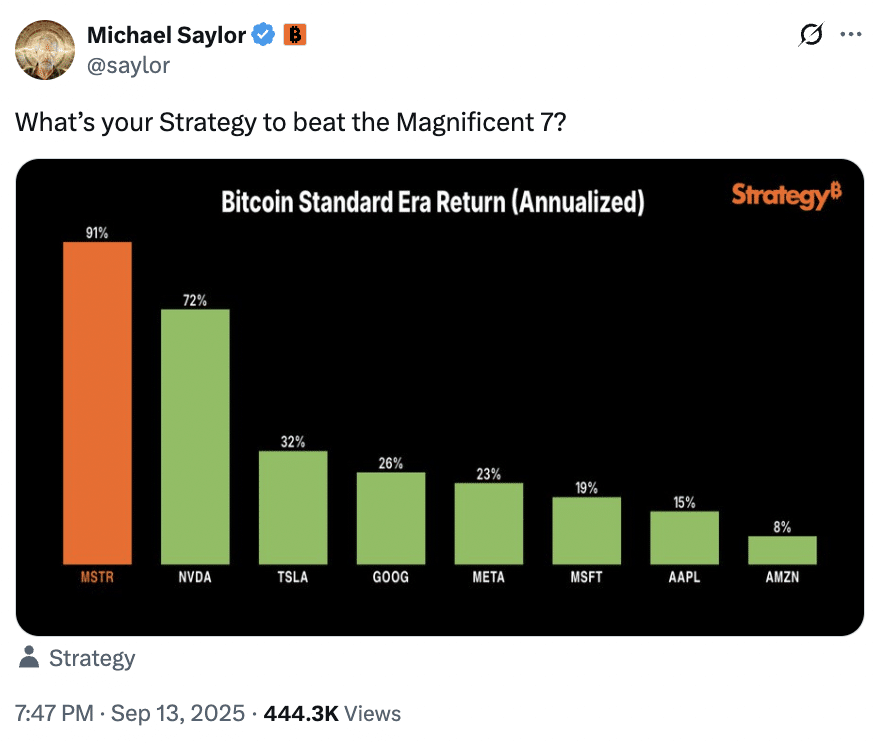Open the Michael Saylor display name
The height and width of the screenshot is (744, 886).
point(166,36)
